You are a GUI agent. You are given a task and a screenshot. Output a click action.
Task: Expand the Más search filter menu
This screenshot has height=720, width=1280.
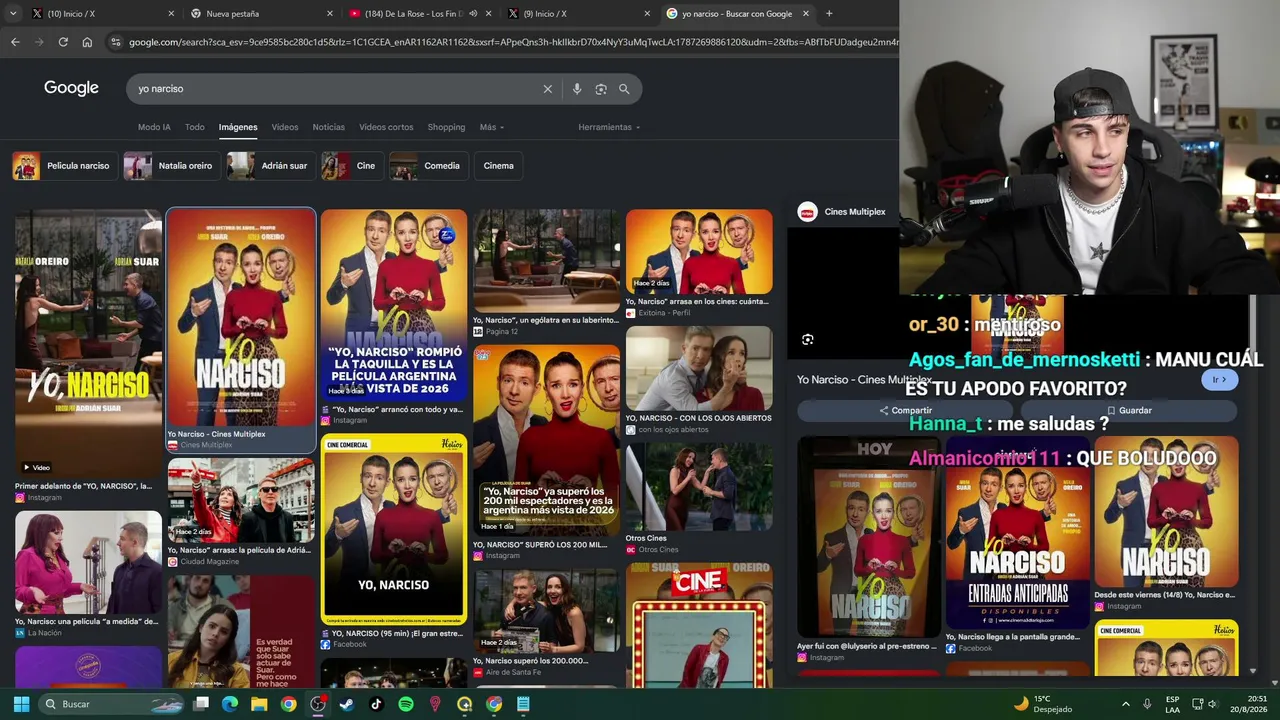(492, 127)
